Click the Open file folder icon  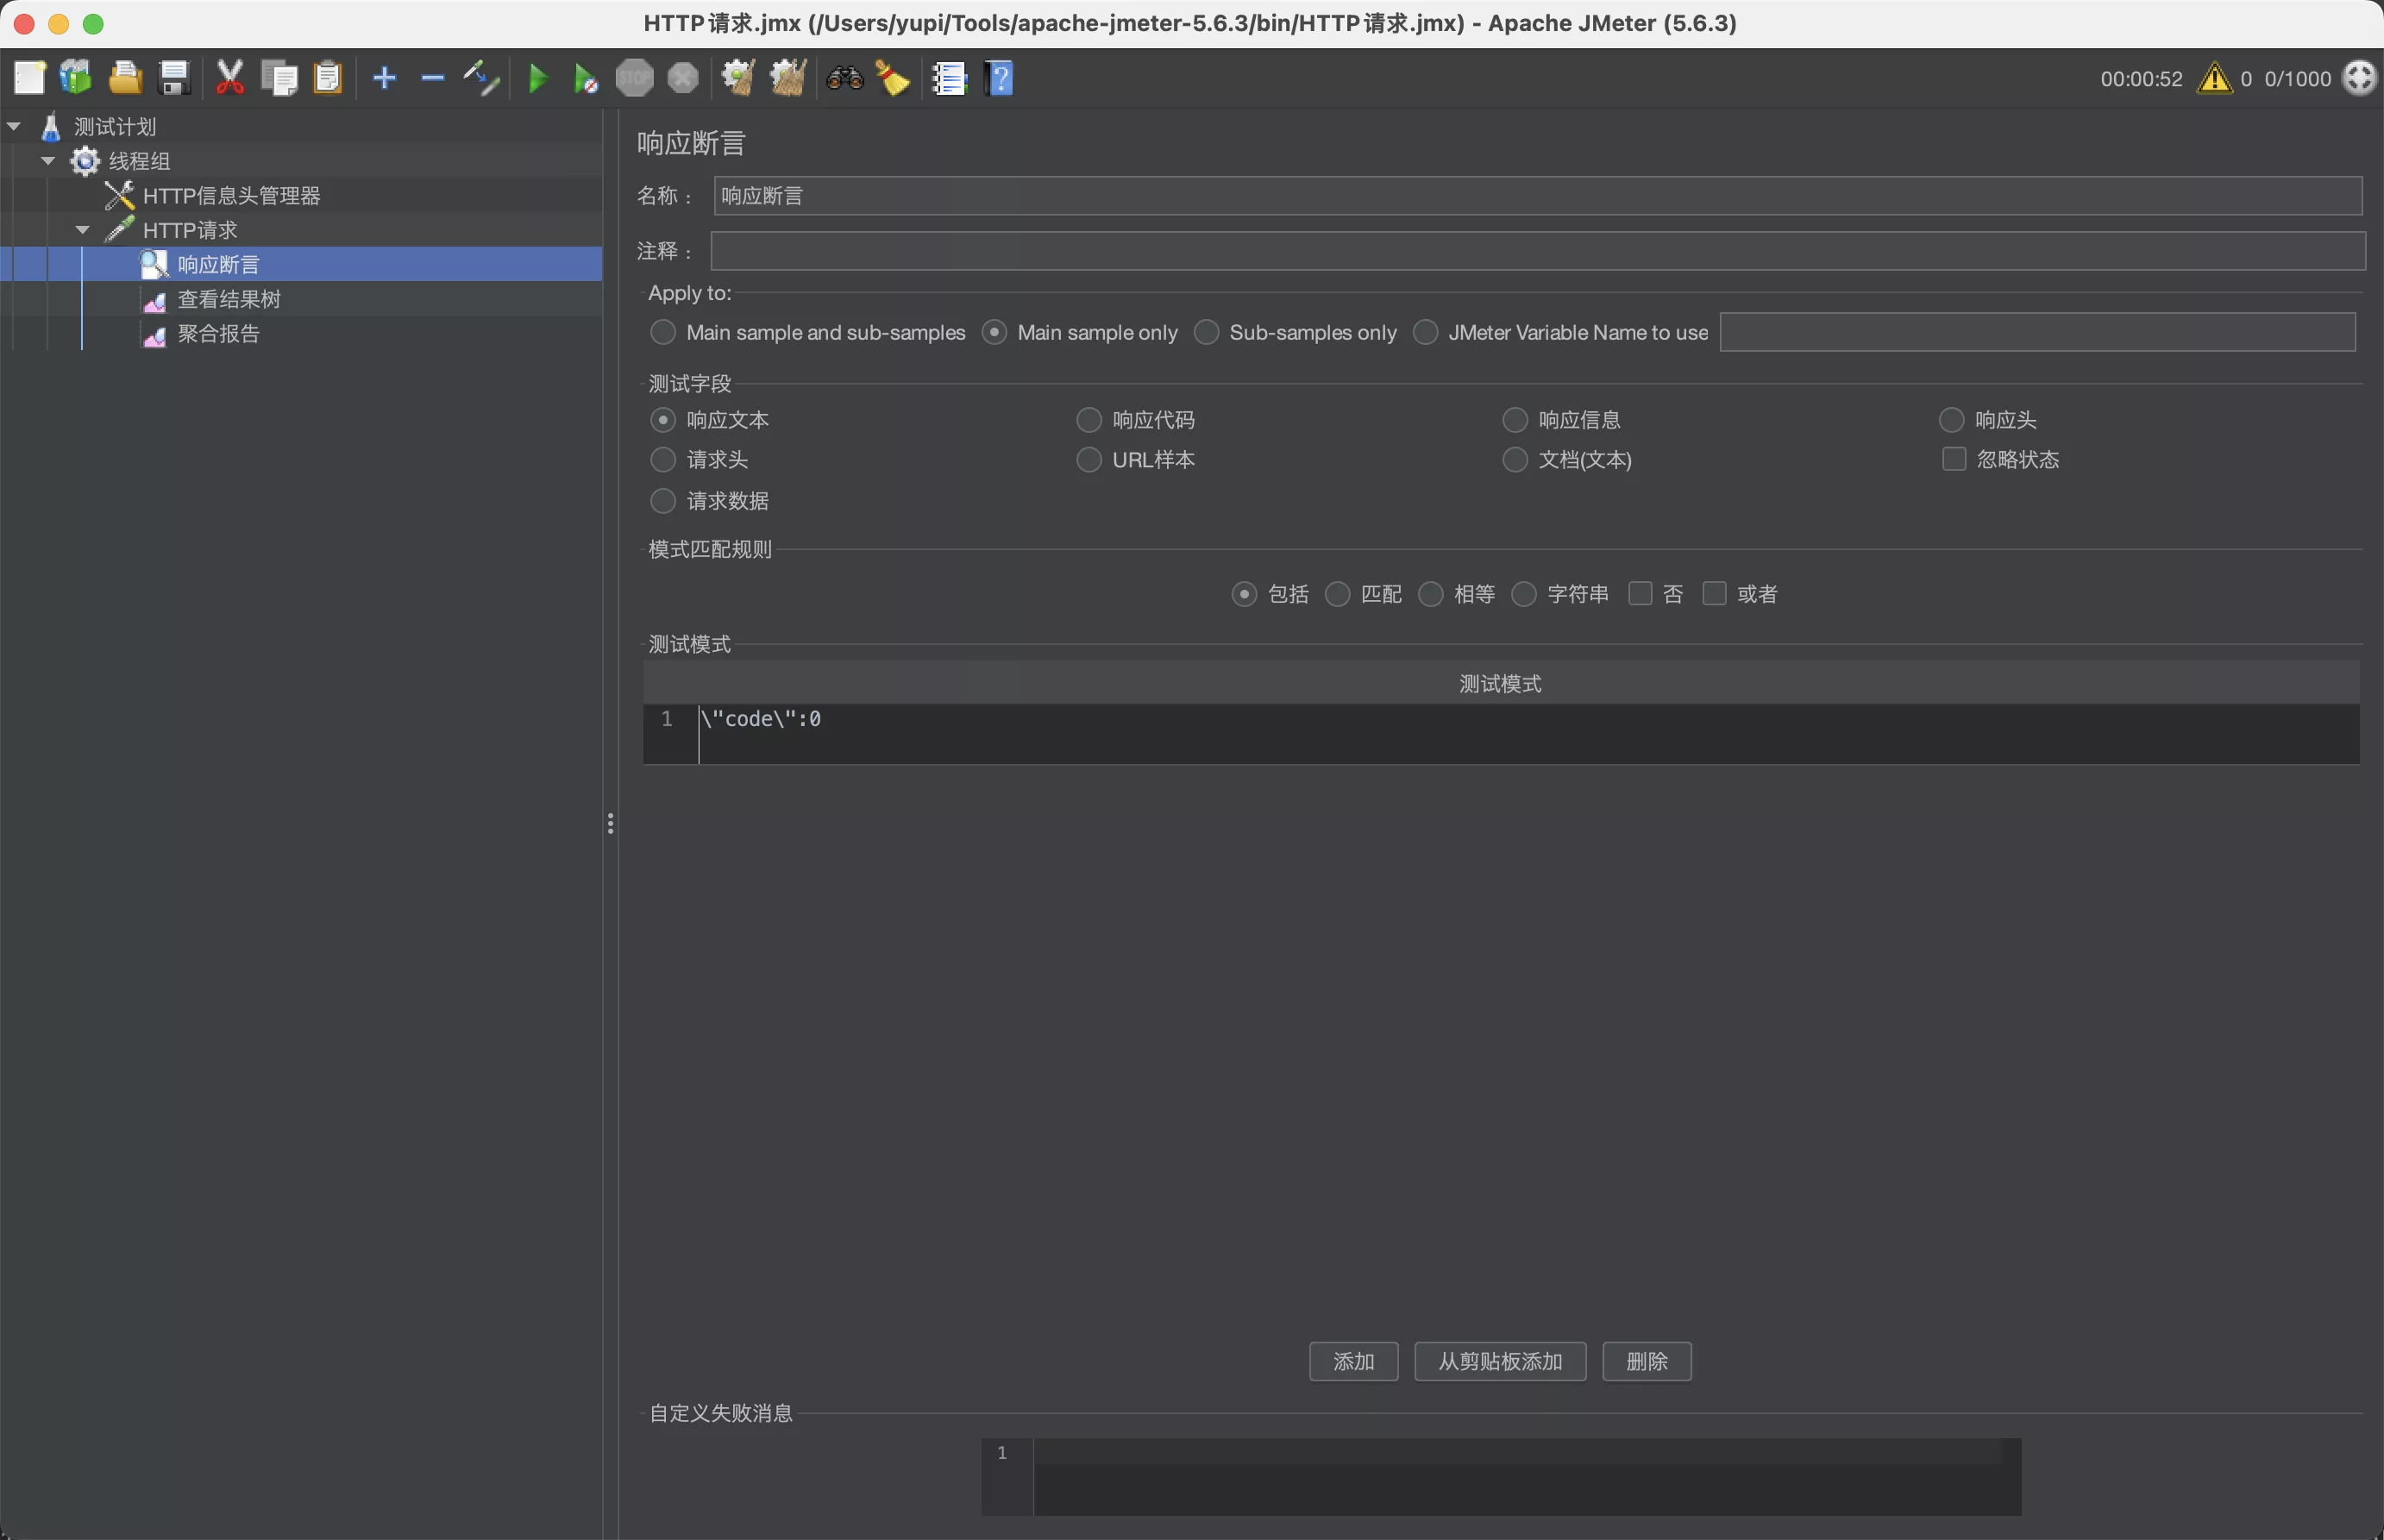click(125, 78)
